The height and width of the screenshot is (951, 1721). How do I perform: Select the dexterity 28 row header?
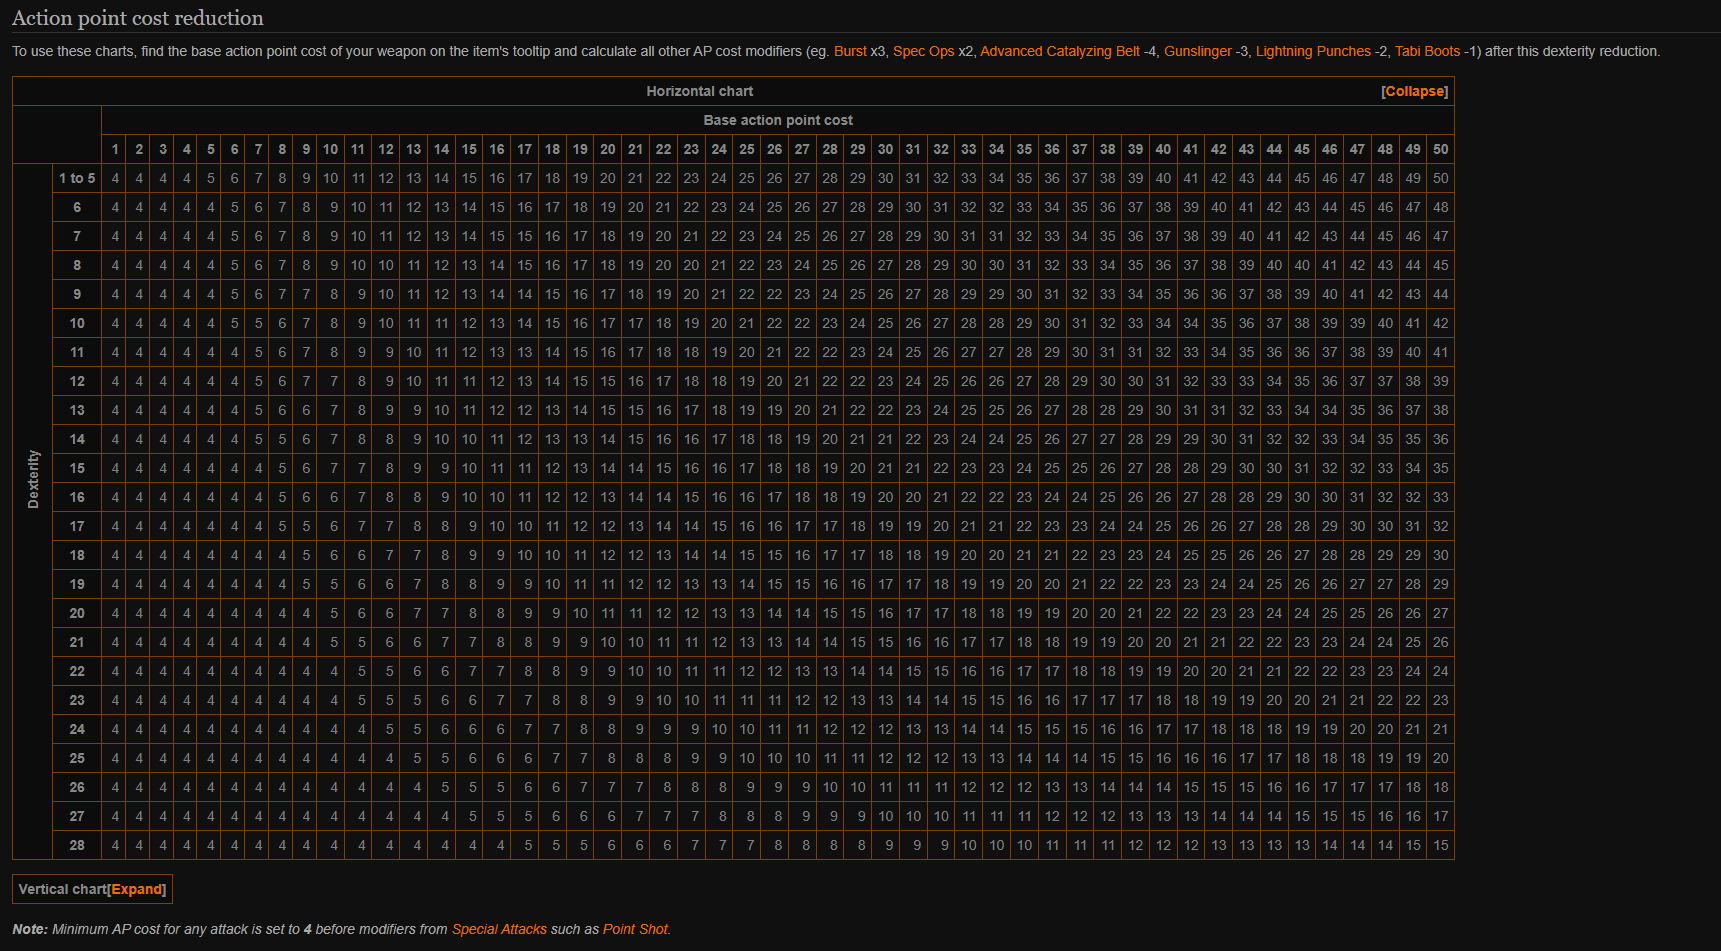tap(77, 845)
